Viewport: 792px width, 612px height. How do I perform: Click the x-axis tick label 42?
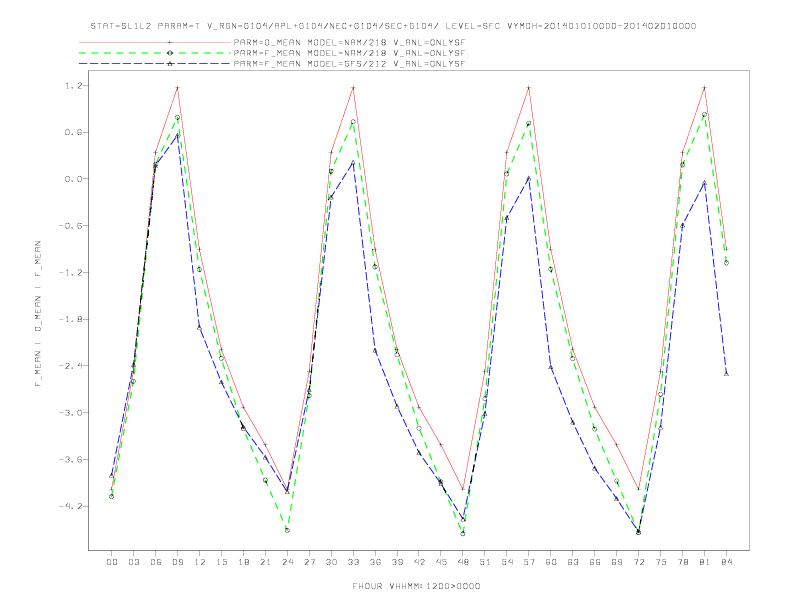[x=419, y=562]
